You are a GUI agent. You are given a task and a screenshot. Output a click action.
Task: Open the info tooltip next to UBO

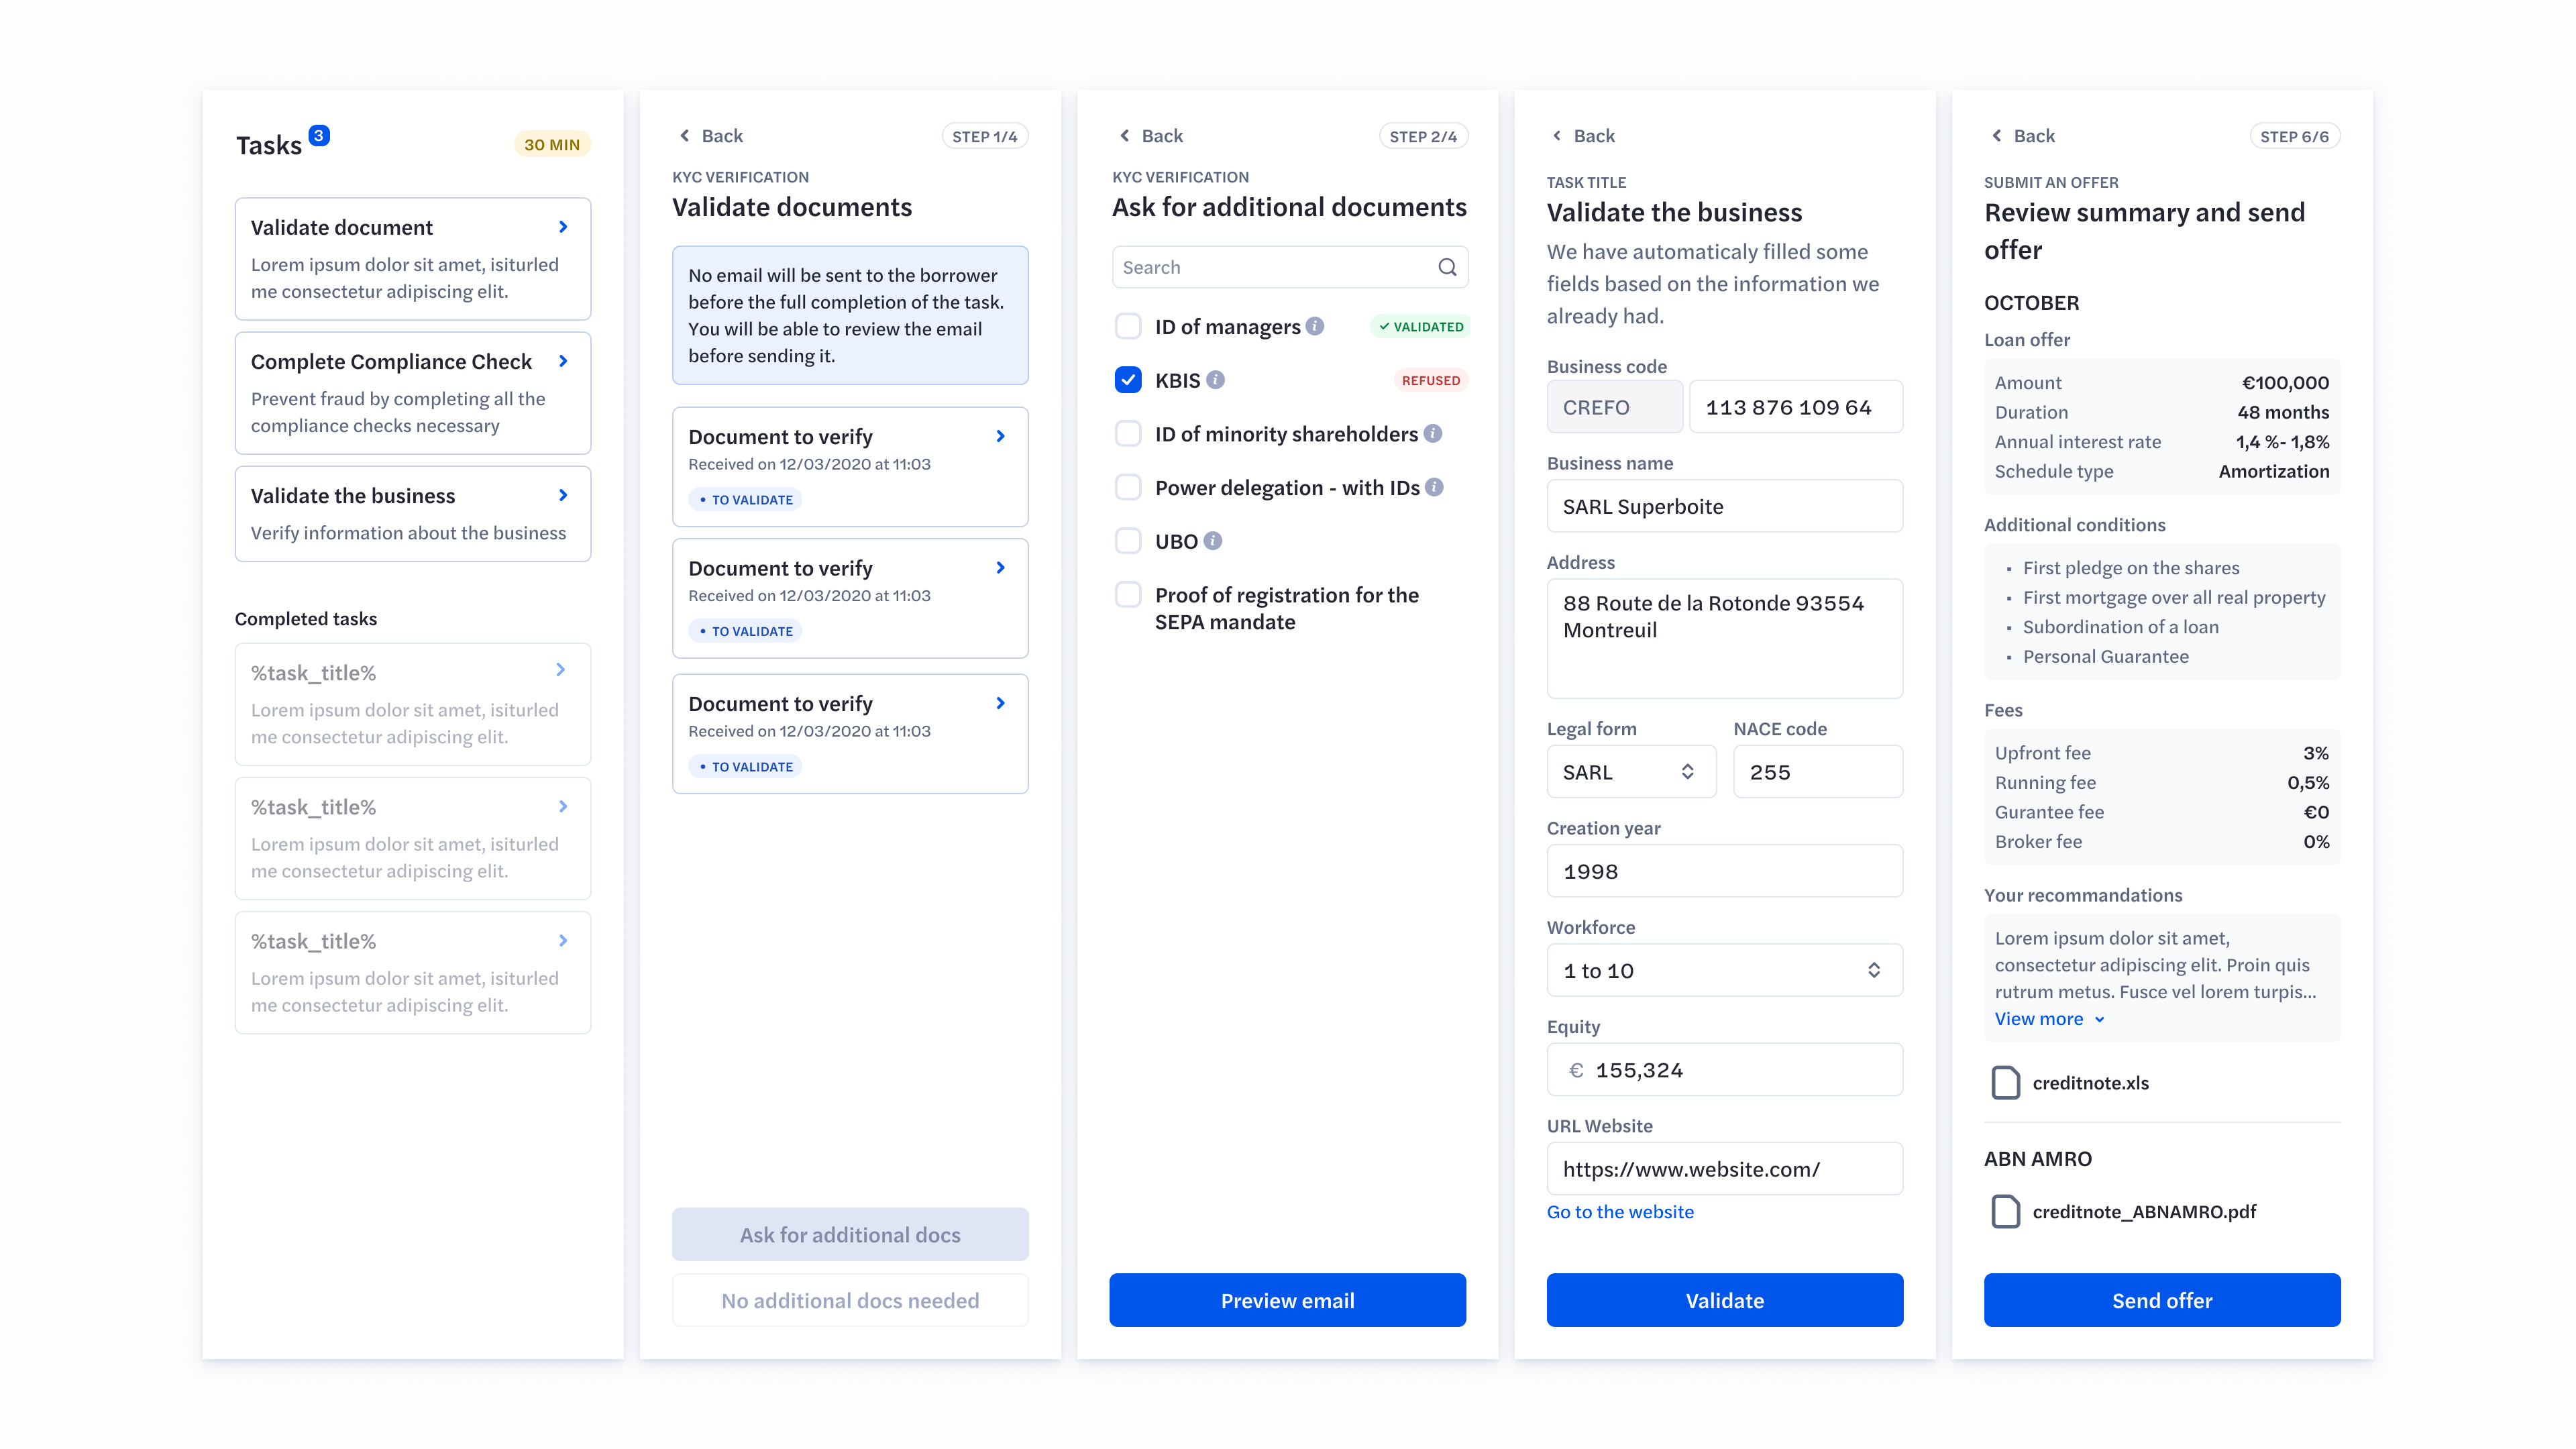point(1213,541)
